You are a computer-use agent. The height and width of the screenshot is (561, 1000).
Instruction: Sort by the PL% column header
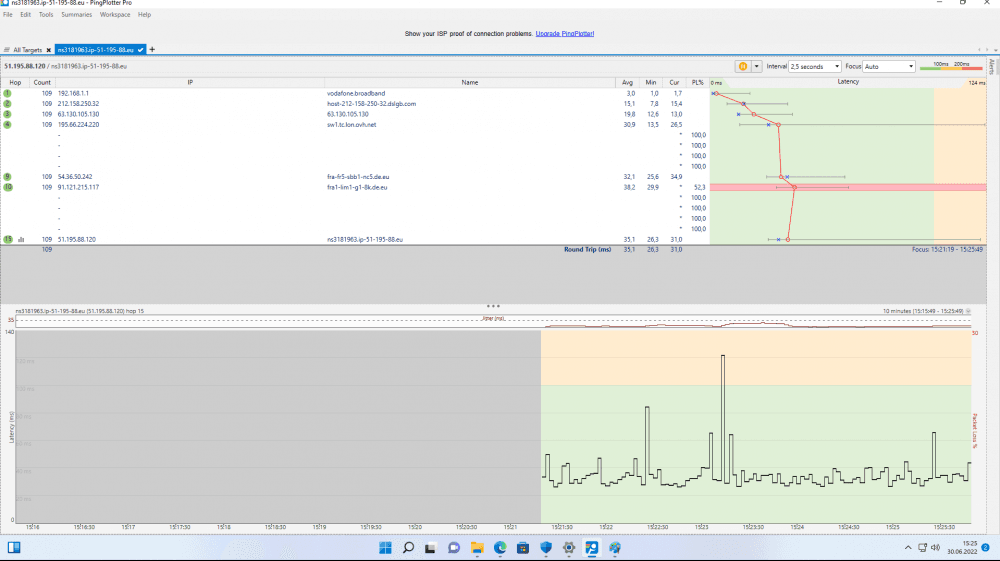[x=697, y=82]
